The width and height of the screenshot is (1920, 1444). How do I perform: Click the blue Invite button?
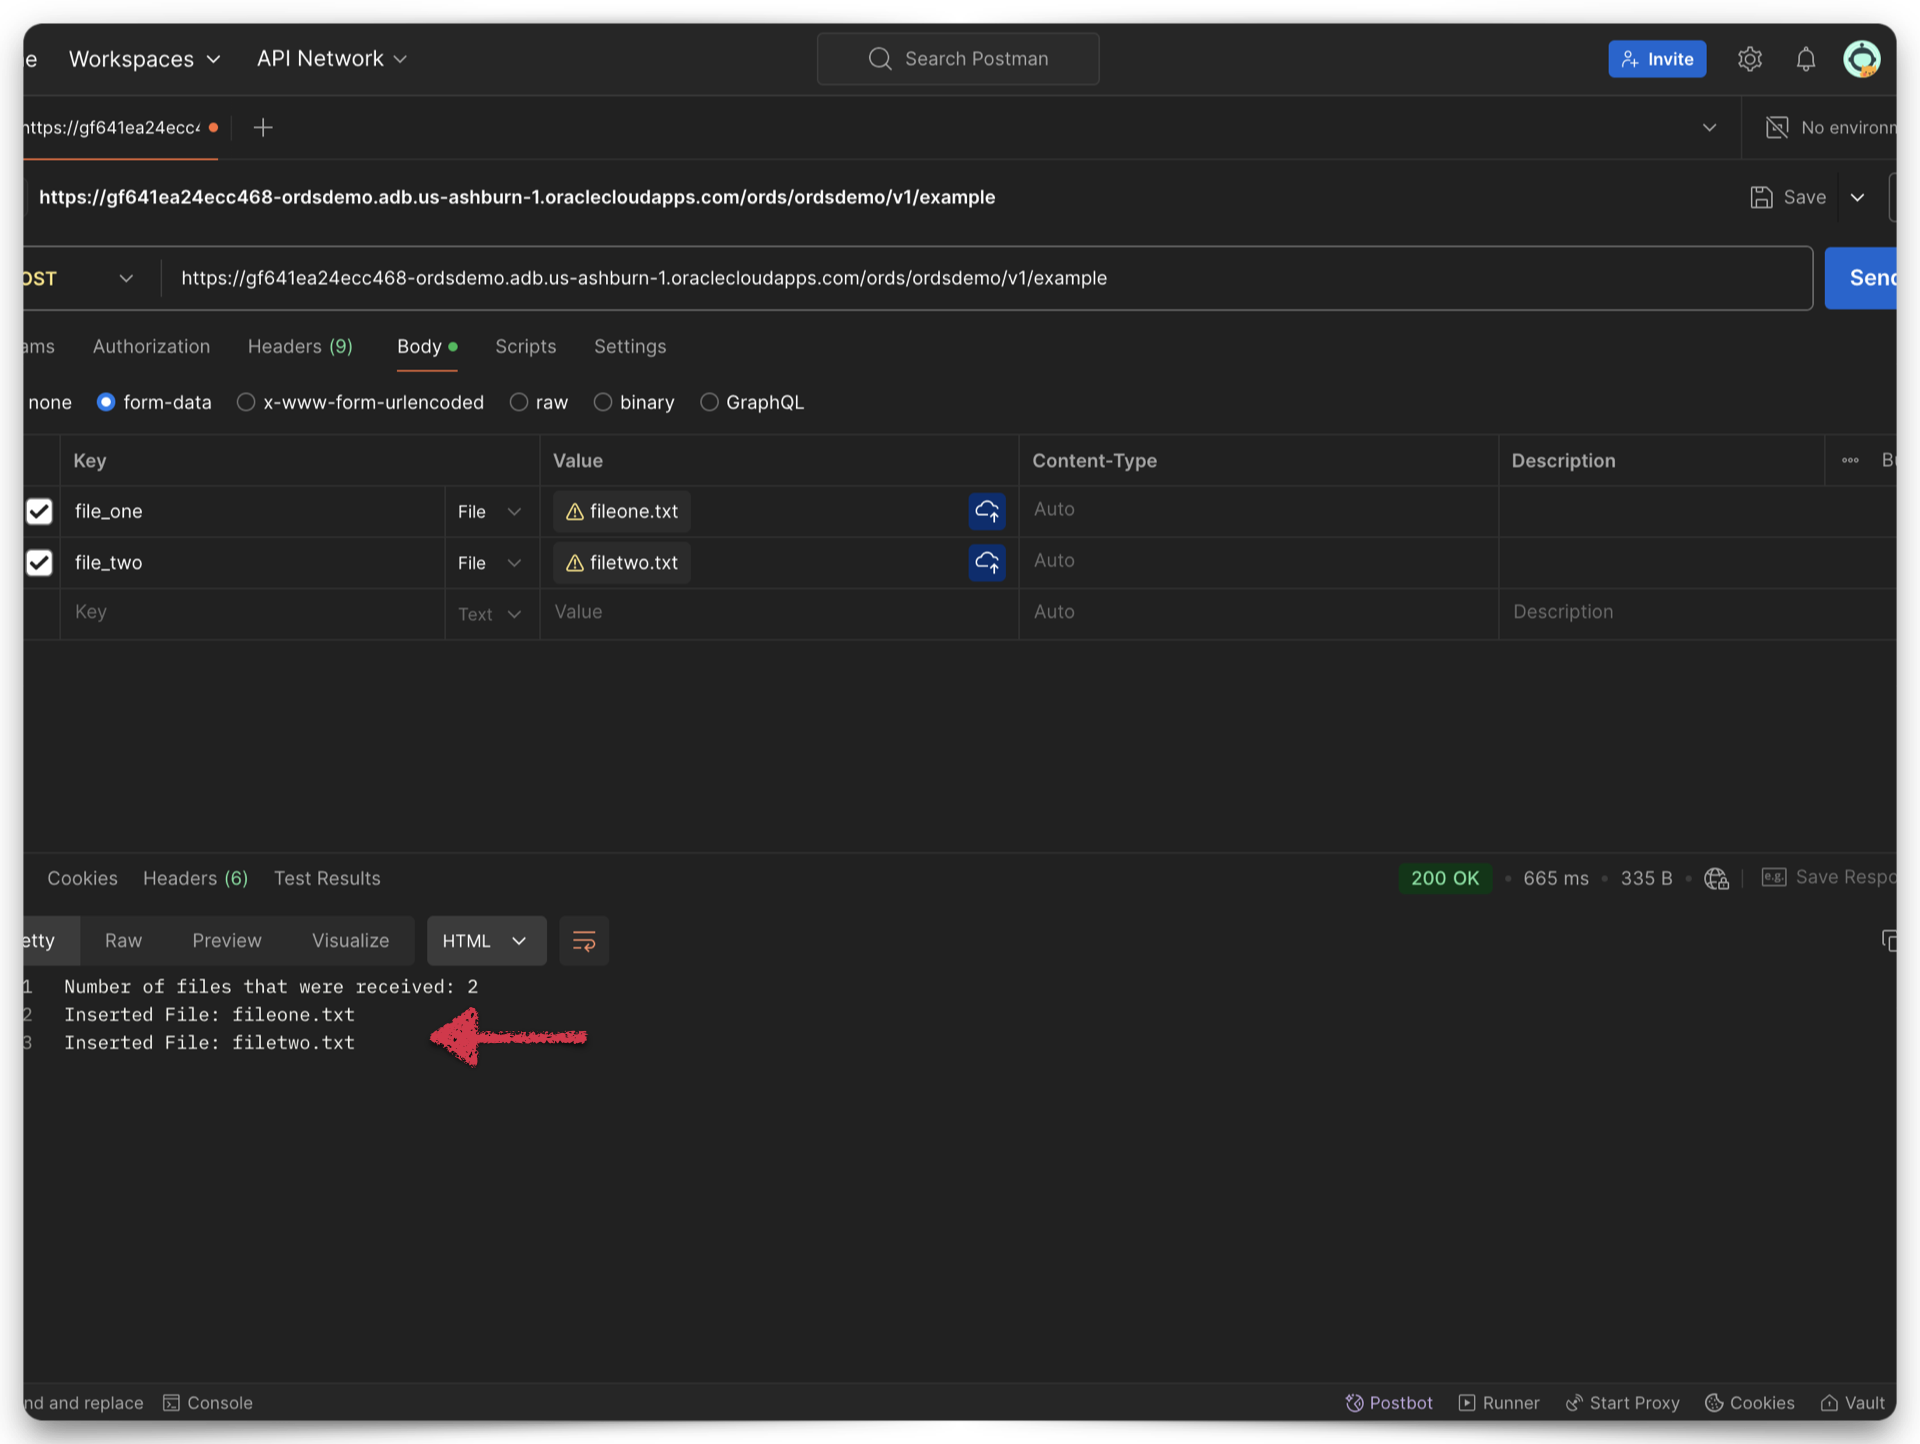pyautogui.click(x=1656, y=59)
